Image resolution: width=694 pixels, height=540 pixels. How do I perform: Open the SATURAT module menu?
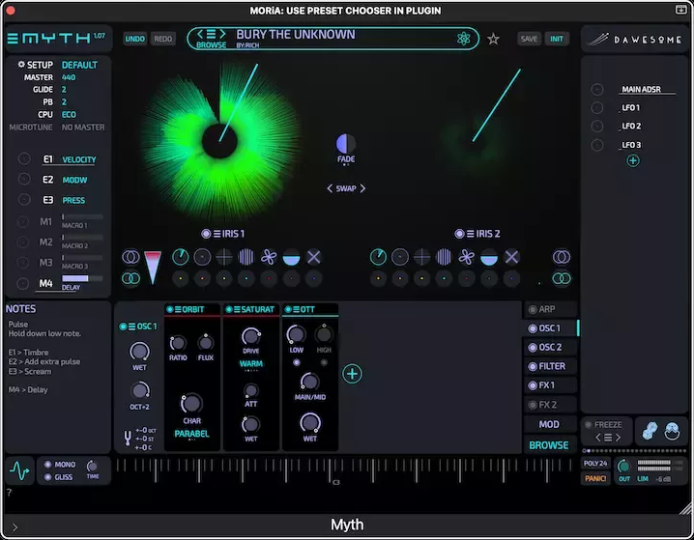click(237, 309)
